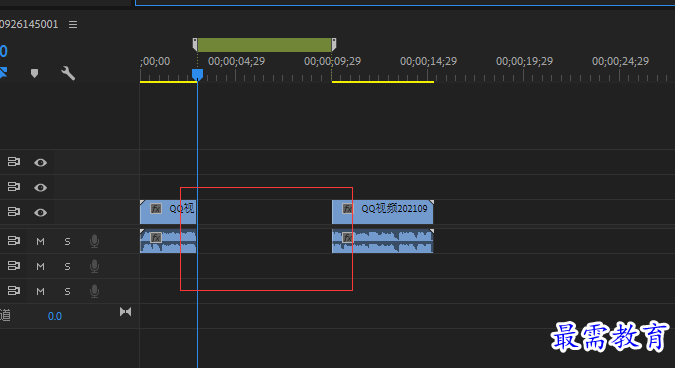
Task: Click the blue playhead handle on ruler
Action: (197, 74)
